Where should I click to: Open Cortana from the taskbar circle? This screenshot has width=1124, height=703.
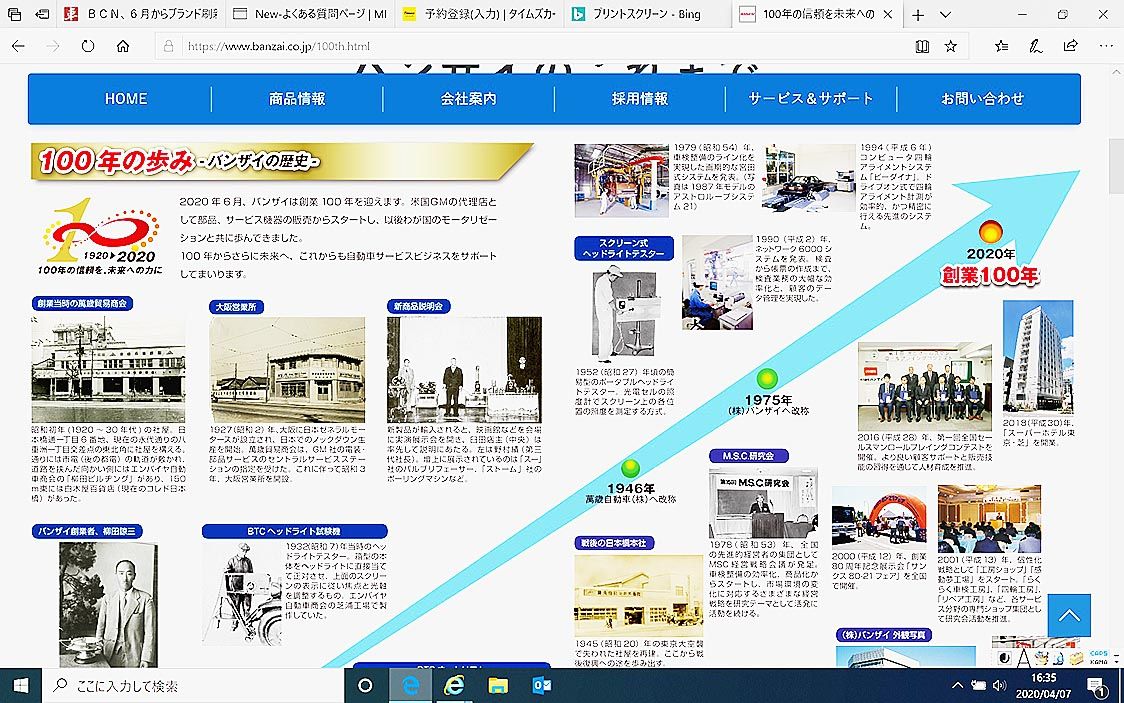click(366, 686)
